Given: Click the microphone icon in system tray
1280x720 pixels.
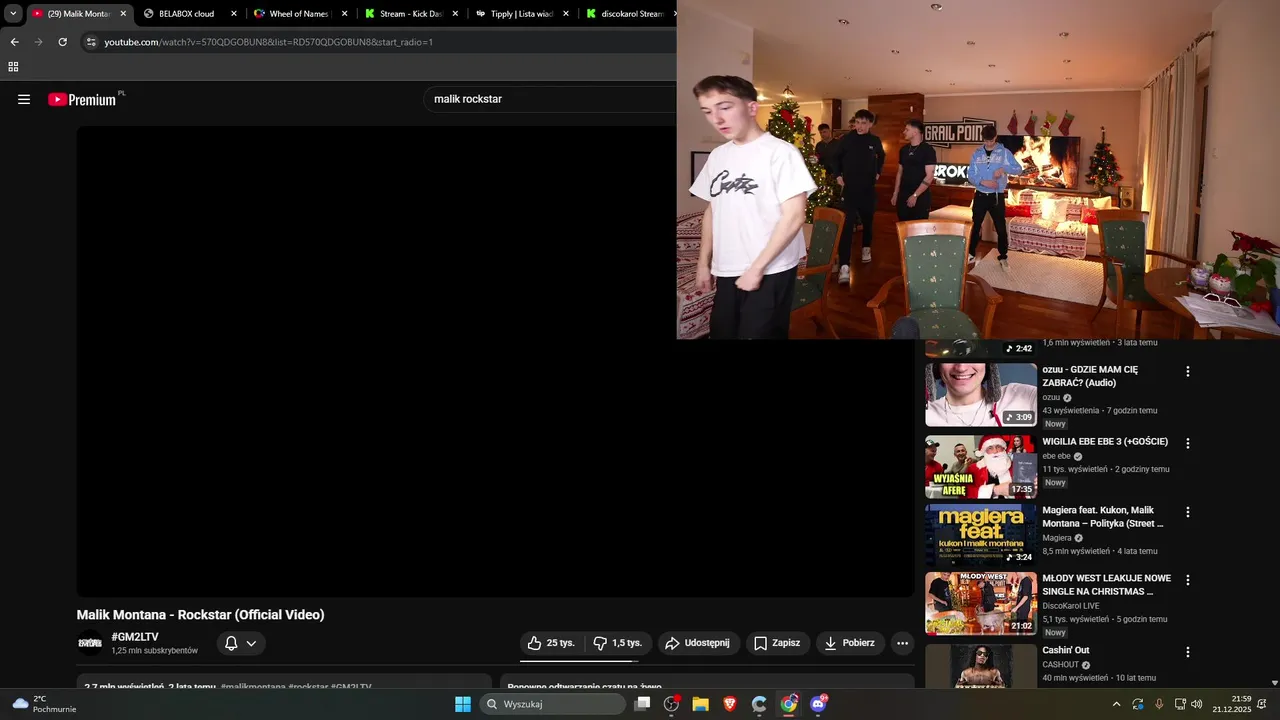Looking at the screenshot, I should pos(1159,704).
